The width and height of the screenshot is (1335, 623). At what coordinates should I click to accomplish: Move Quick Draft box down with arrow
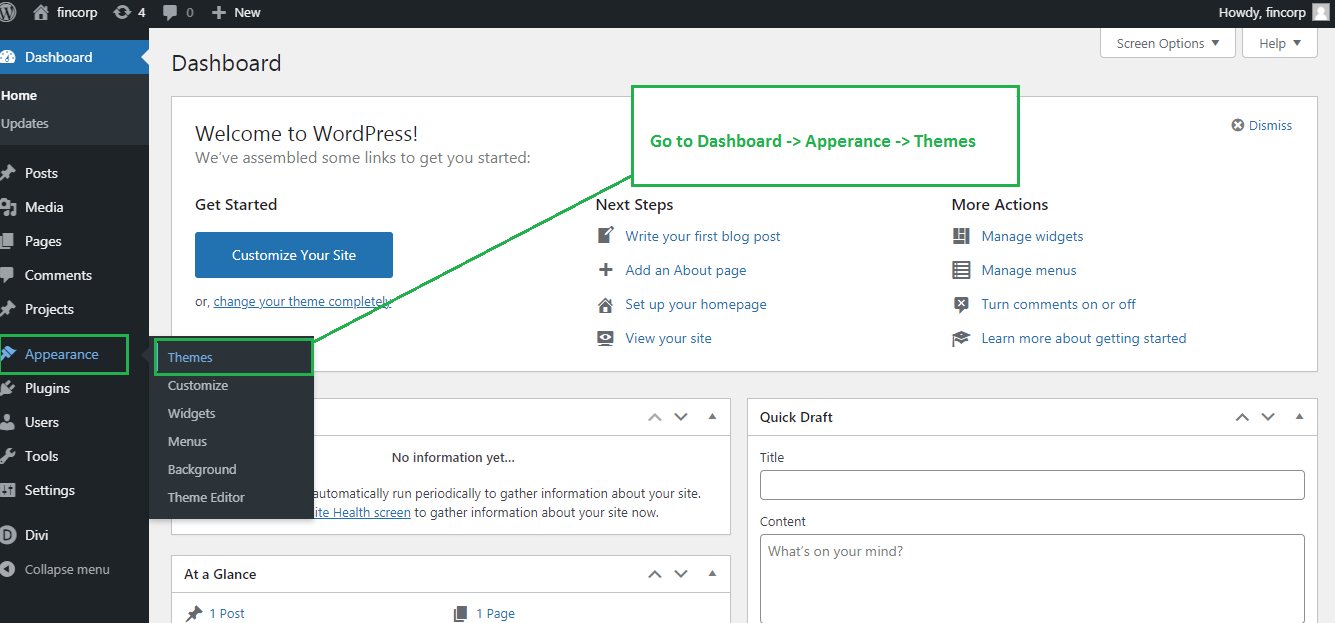click(1268, 417)
